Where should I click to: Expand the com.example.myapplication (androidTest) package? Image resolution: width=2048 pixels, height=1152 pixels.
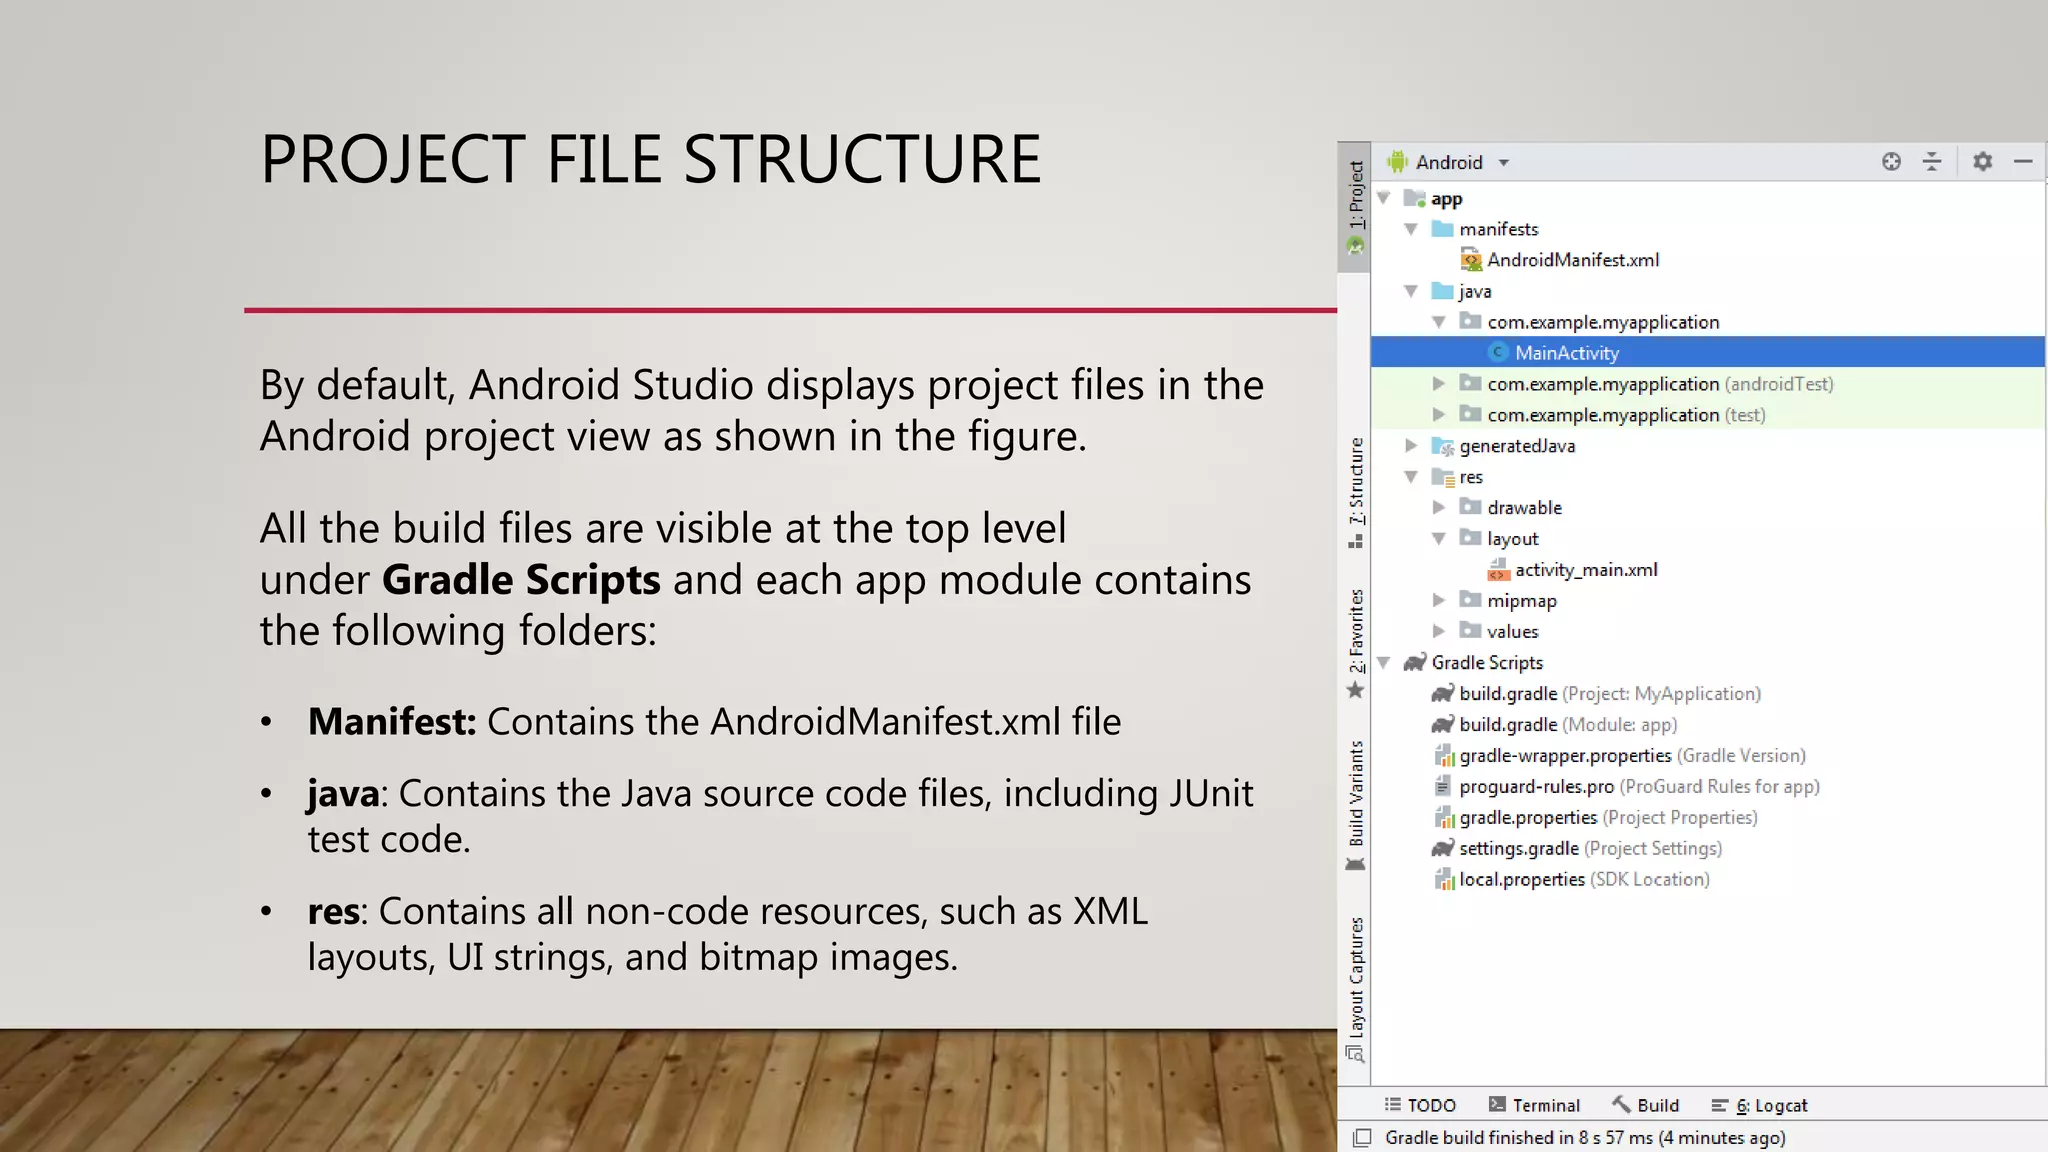point(1439,383)
